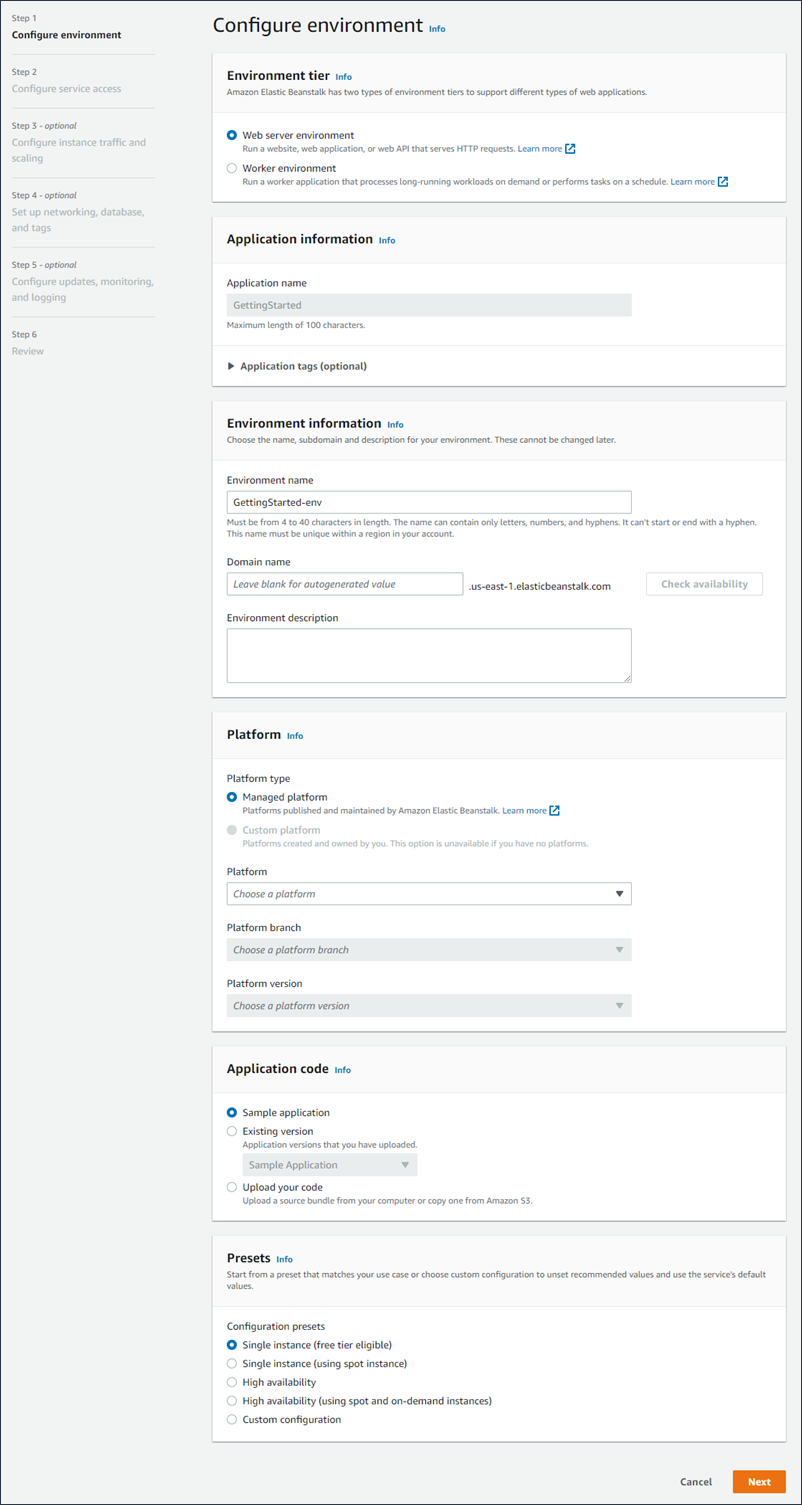Image resolution: width=802 pixels, height=1505 pixels.
Task: Choose the Upload your code option
Action: [x=231, y=1187]
